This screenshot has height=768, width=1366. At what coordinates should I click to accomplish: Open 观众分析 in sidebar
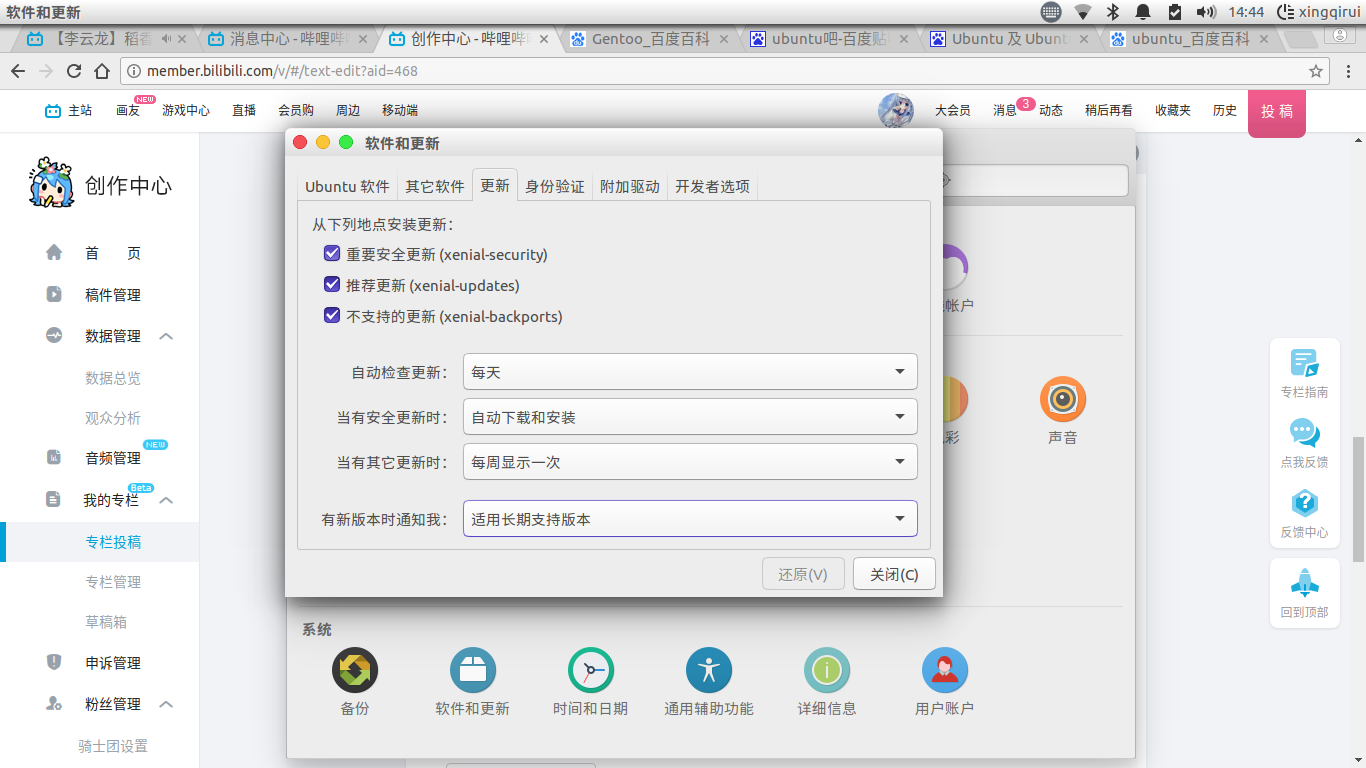point(113,418)
